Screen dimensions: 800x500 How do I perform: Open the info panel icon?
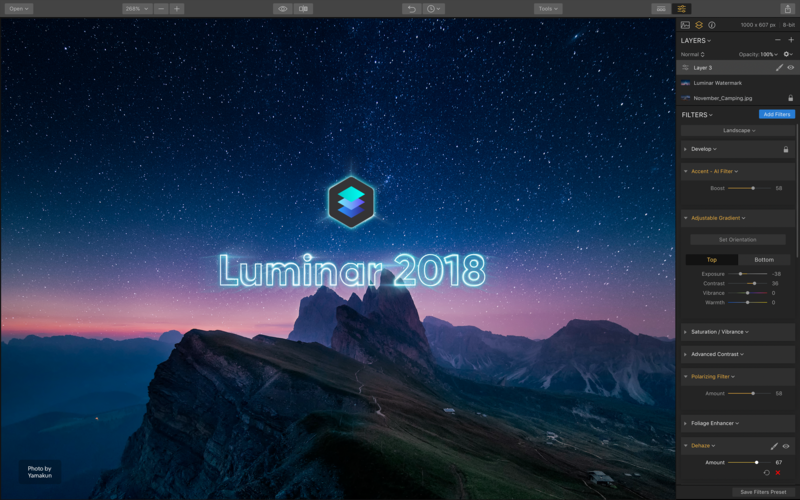[x=712, y=25]
